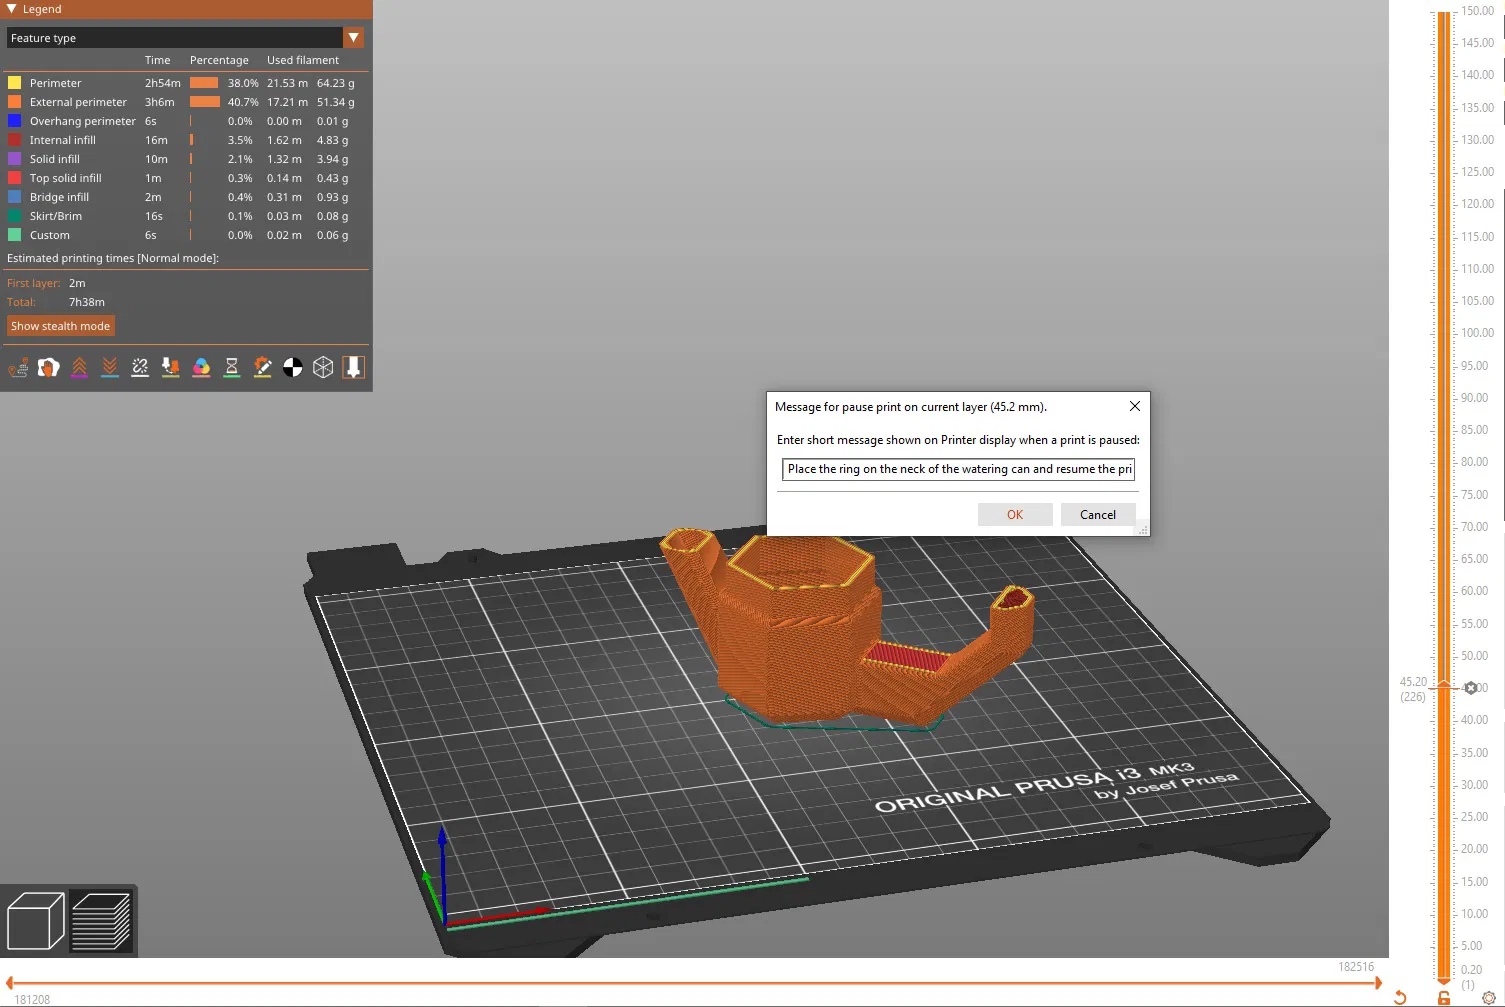
Task: Toggle Wipe moves visibility icon
Action: pos(48,368)
